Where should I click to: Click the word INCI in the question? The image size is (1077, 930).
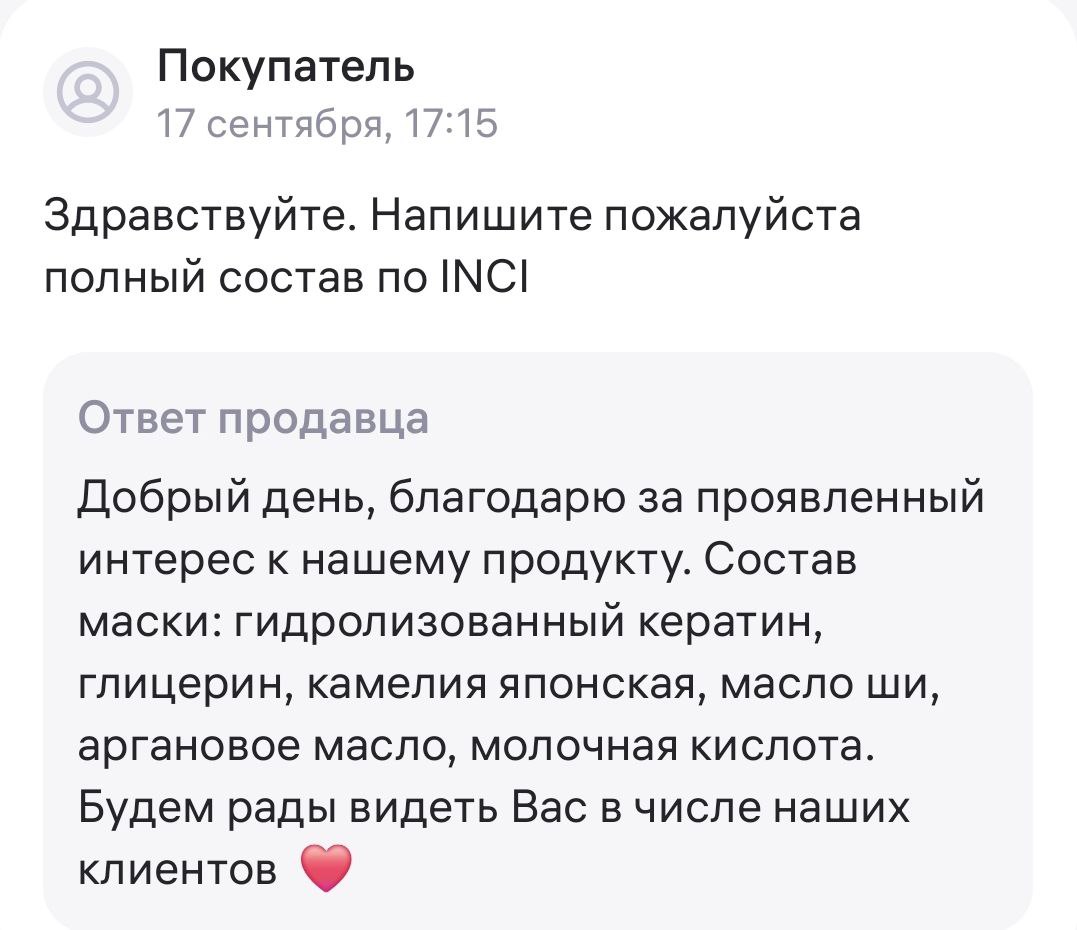coord(484,278)
